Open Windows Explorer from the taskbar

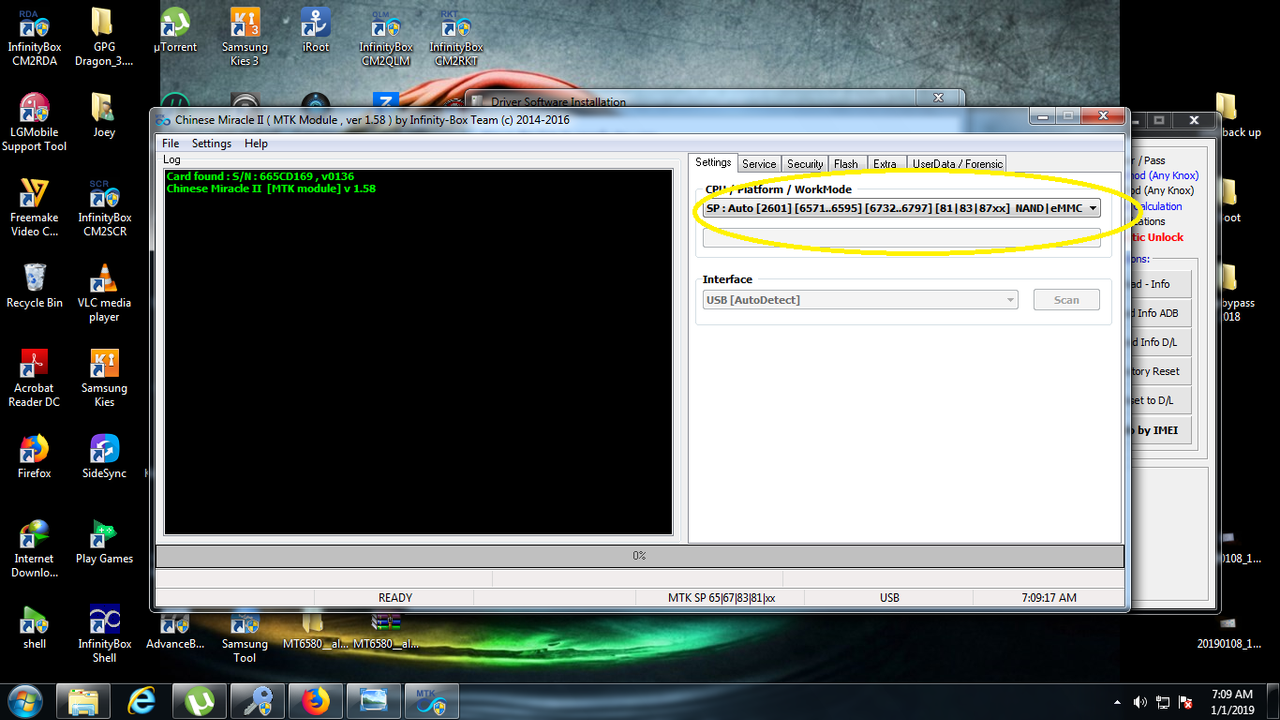[82, 701]
